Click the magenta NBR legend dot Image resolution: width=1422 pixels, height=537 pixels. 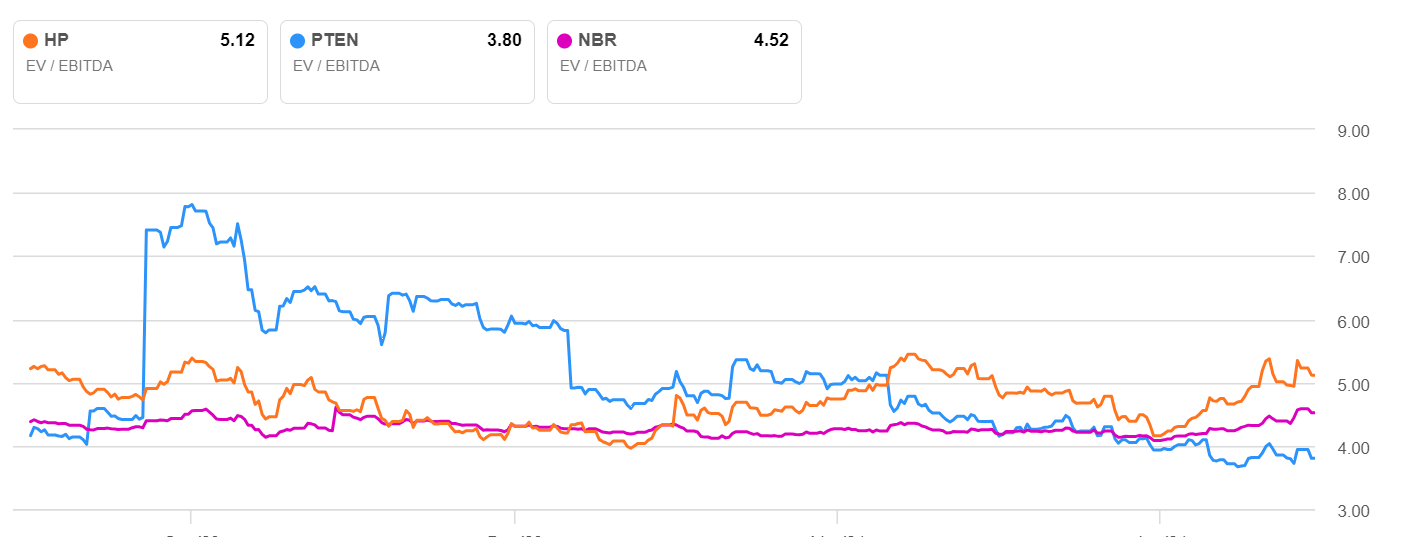(564, 41)
